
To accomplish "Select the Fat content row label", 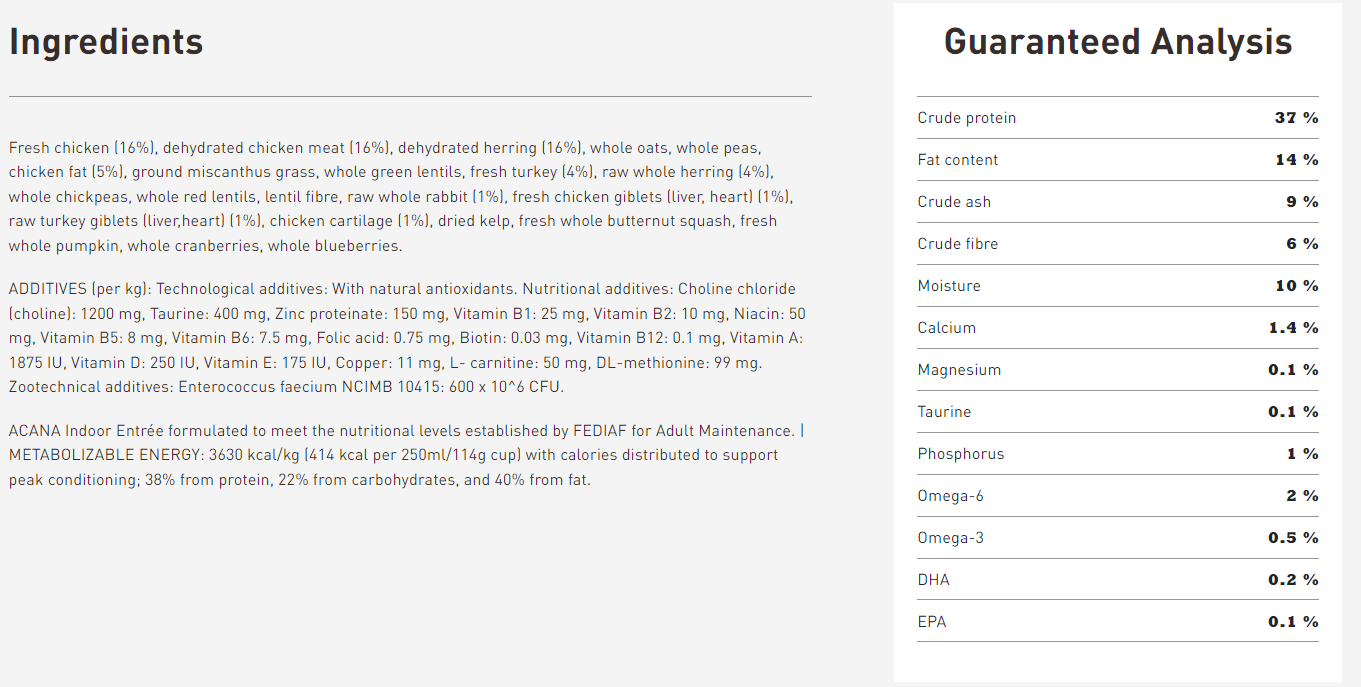I will tap(957, 160).
